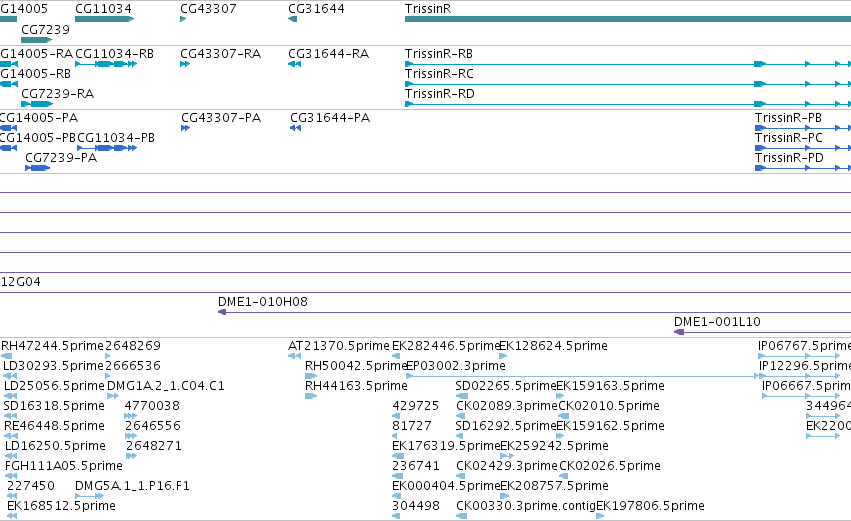Click EST label EK128624.5prime
The height and width of the screenshot is (521, 851).
553,346
